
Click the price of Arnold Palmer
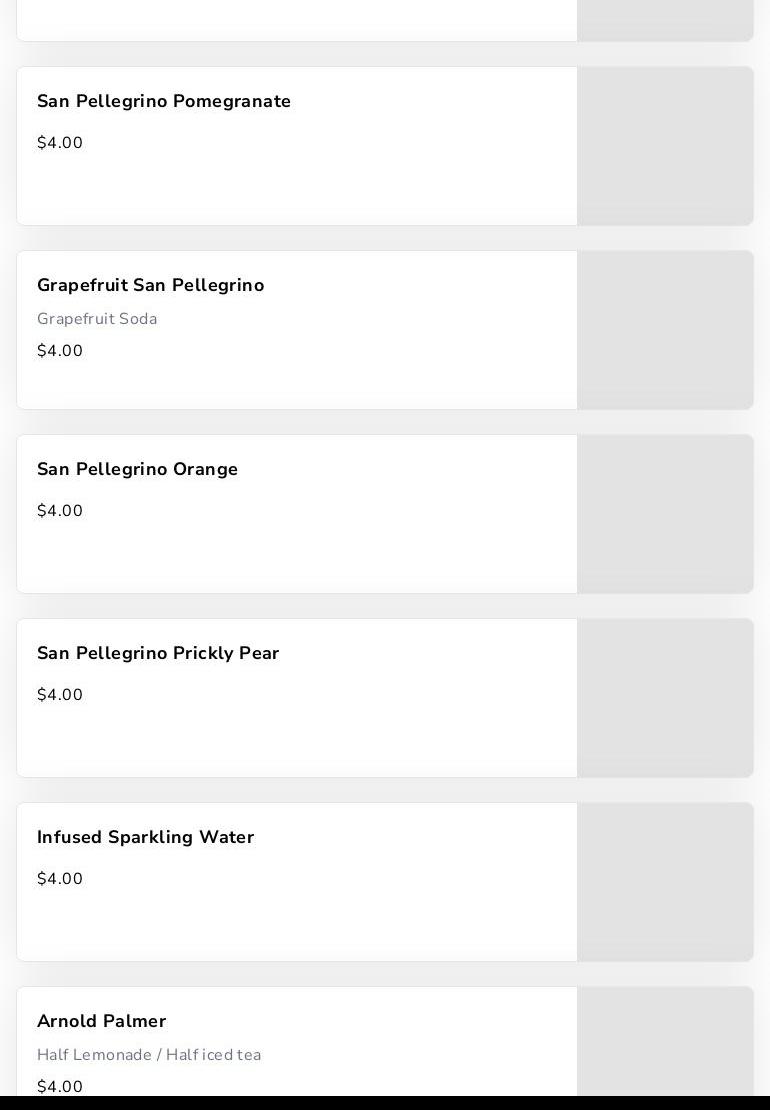tap(60, 1087)
